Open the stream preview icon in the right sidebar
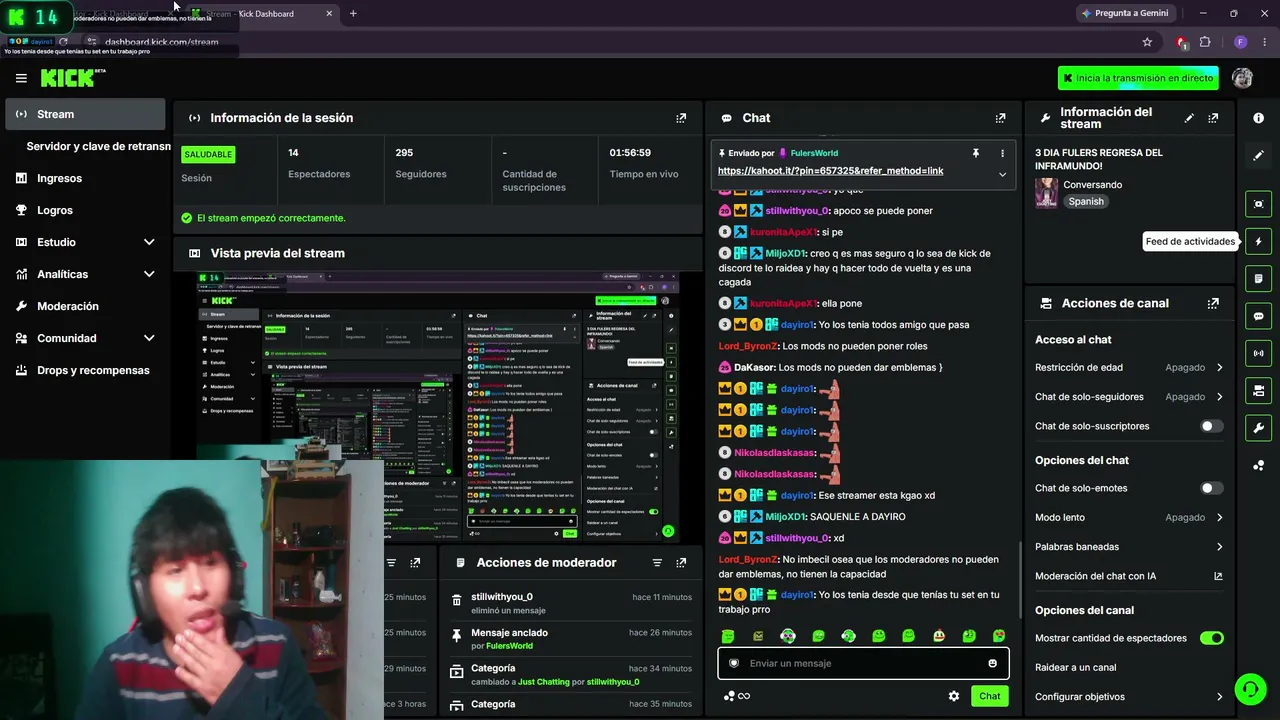This screenshot has height=720, width=1280. point(1258,204)
